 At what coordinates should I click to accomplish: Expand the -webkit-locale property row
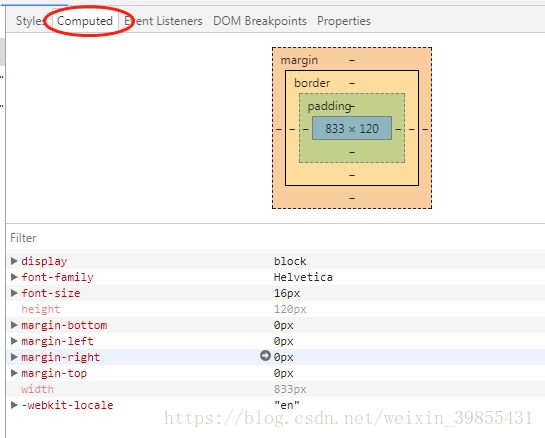14,405
